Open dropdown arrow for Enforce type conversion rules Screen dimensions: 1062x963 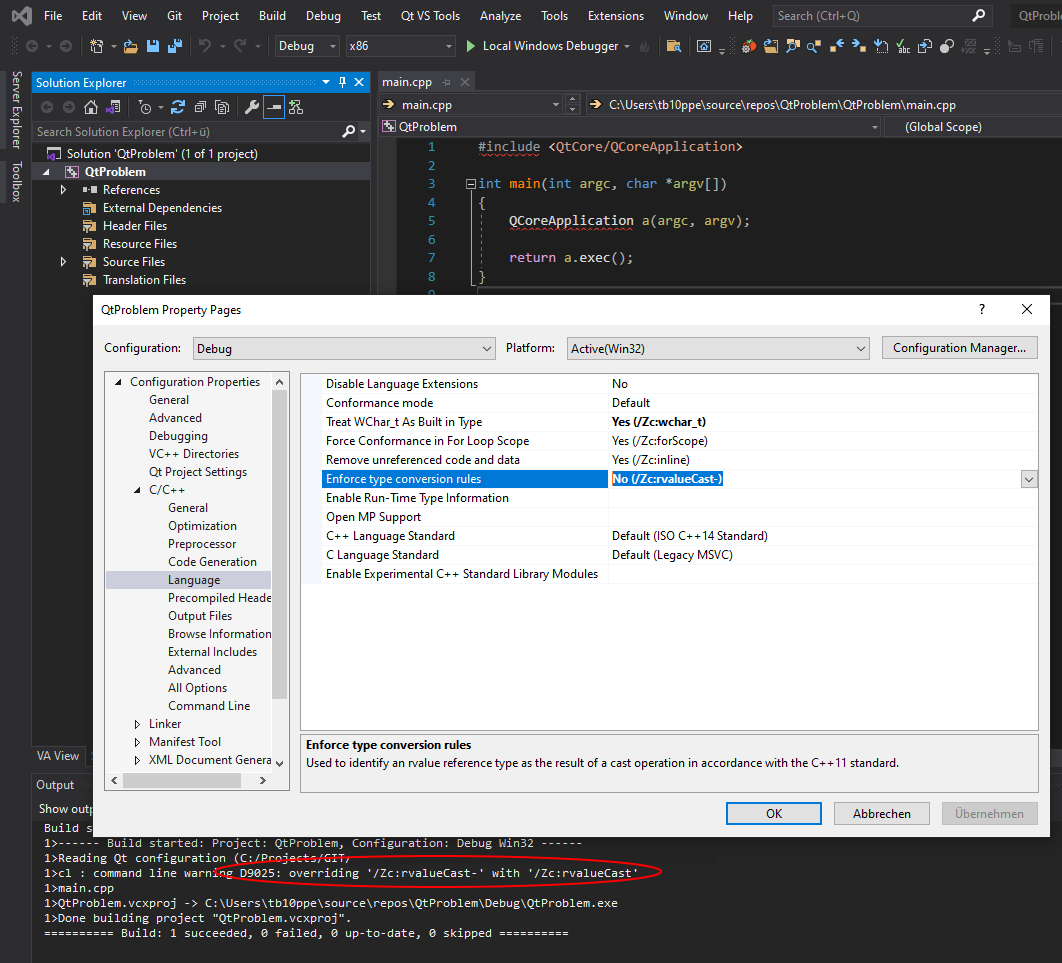1029,479
